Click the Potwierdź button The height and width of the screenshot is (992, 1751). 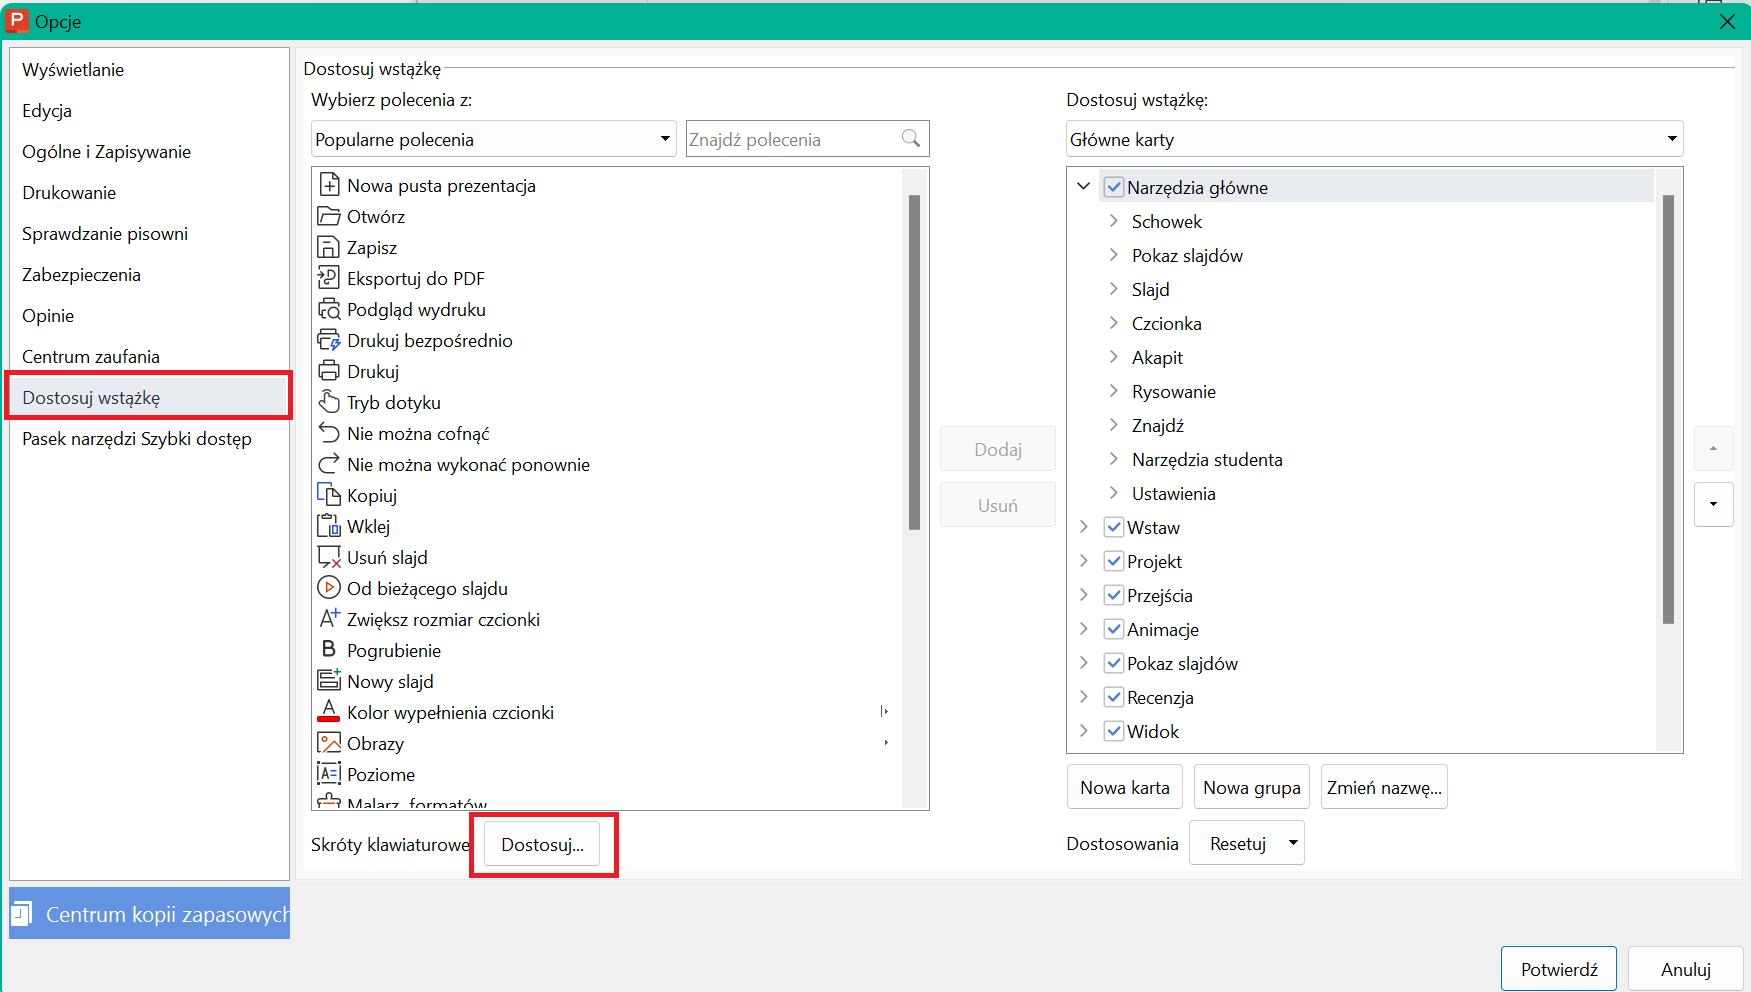tap(1558, 969)
